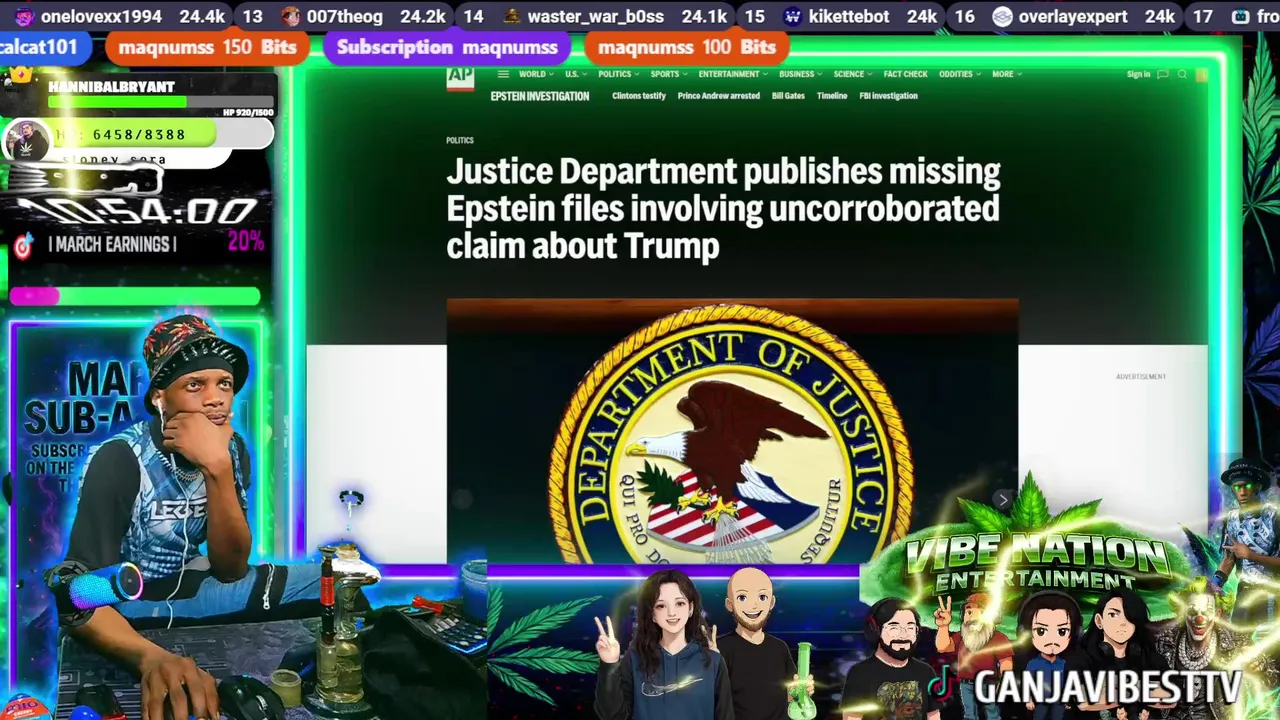
Task: Click the March Earnings progress bar
Action: [x=135, y=296]
